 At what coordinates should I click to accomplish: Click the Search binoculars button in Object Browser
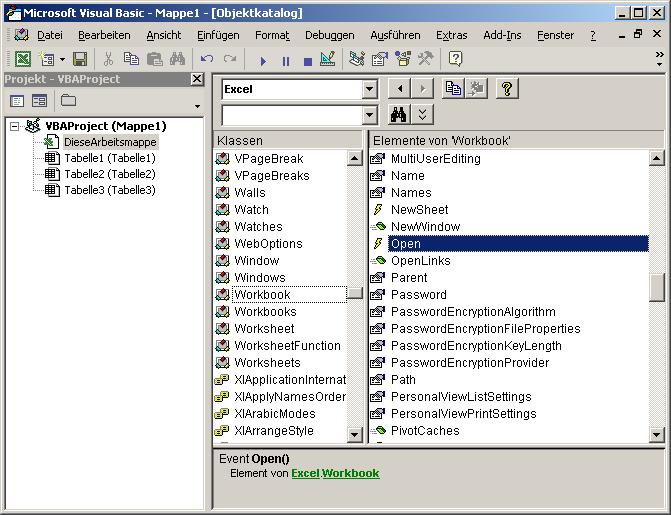pyautogui.click(x=399, y=114)
